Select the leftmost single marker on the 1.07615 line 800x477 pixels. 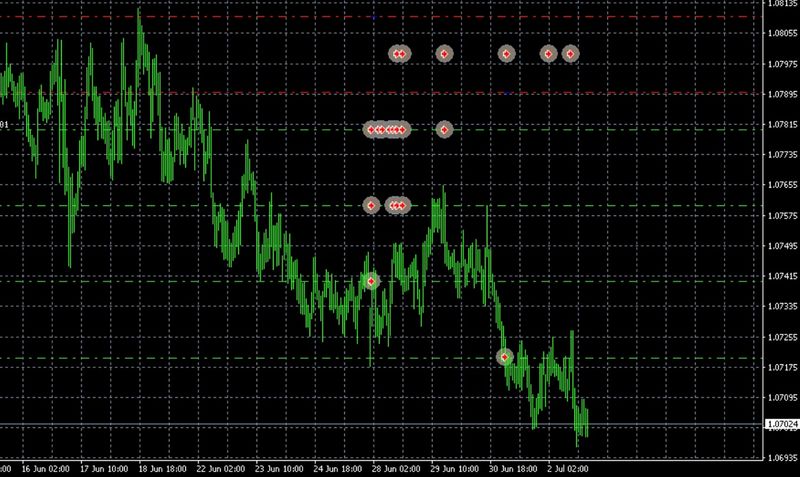click(371, 205)
